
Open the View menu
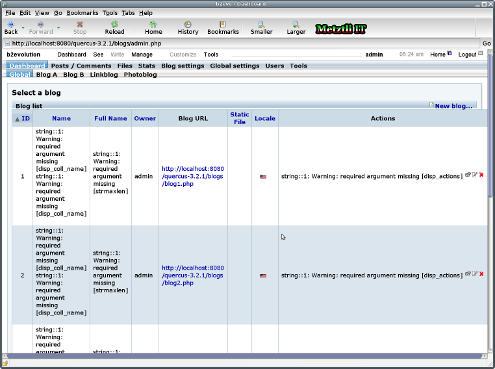click(42, 13)
